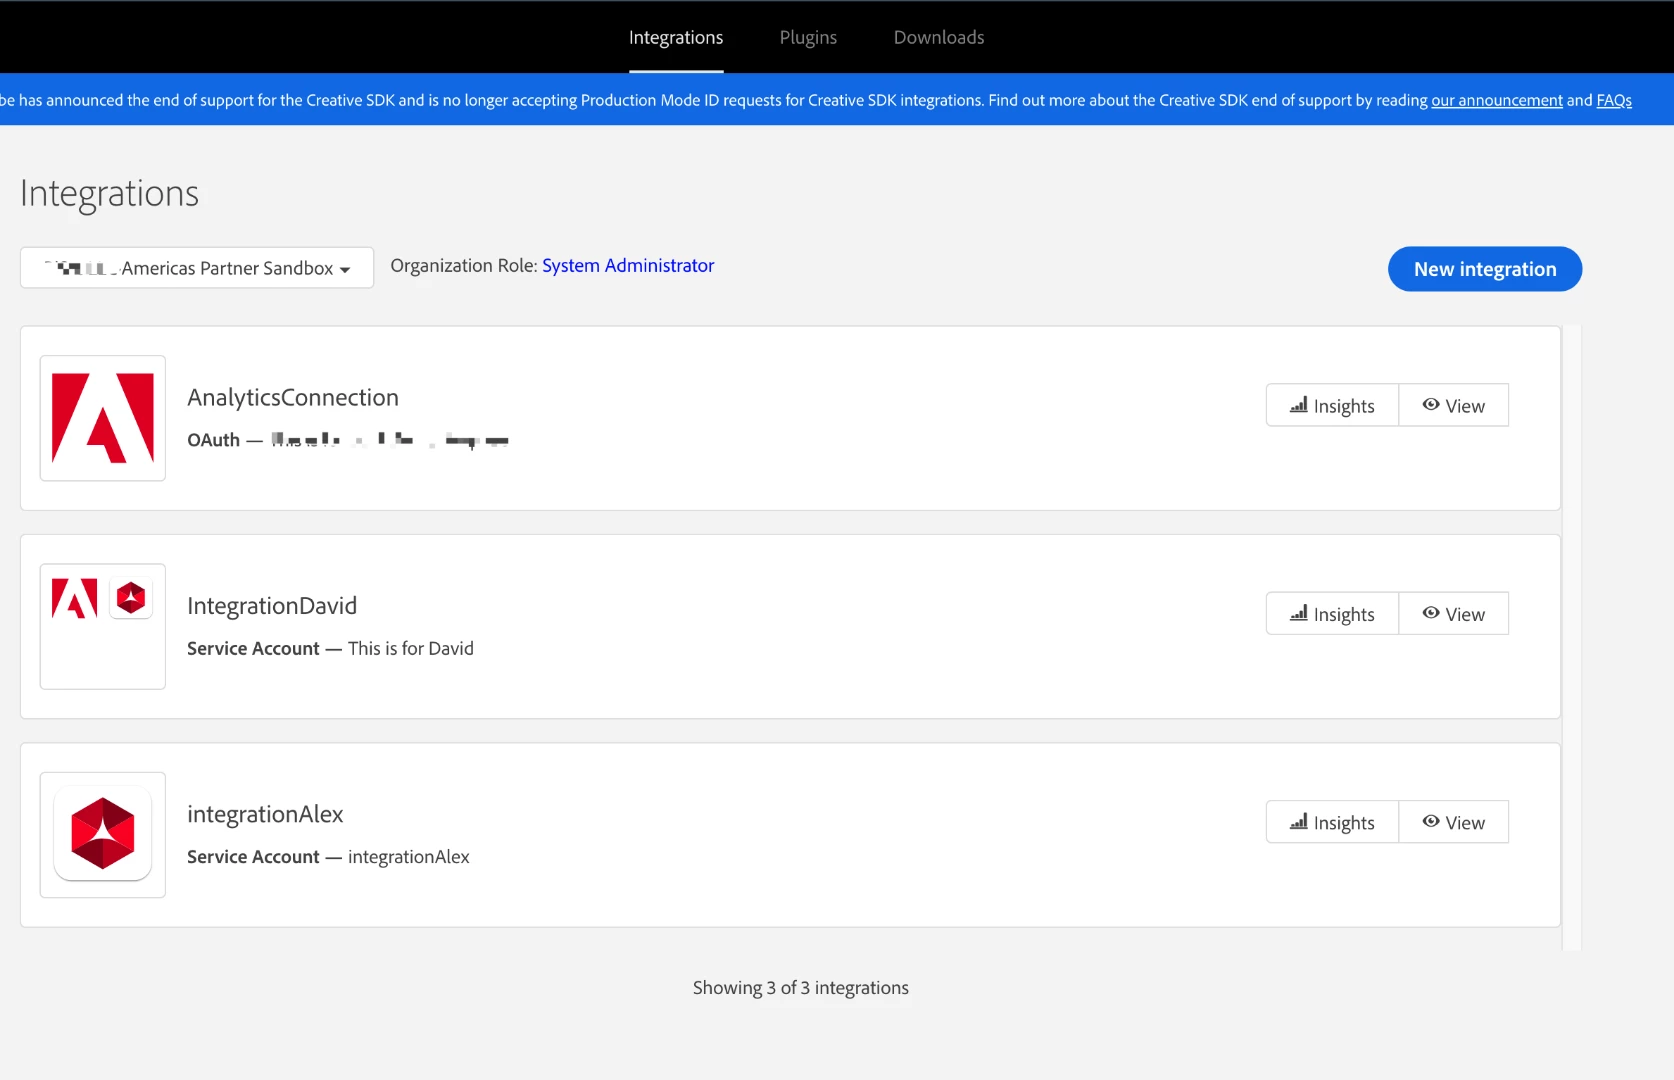Image resolution: width=1674 pixels, height=1080 pixels.
Task: Open the 'our announcement' link in banner
Action: 1497,100
